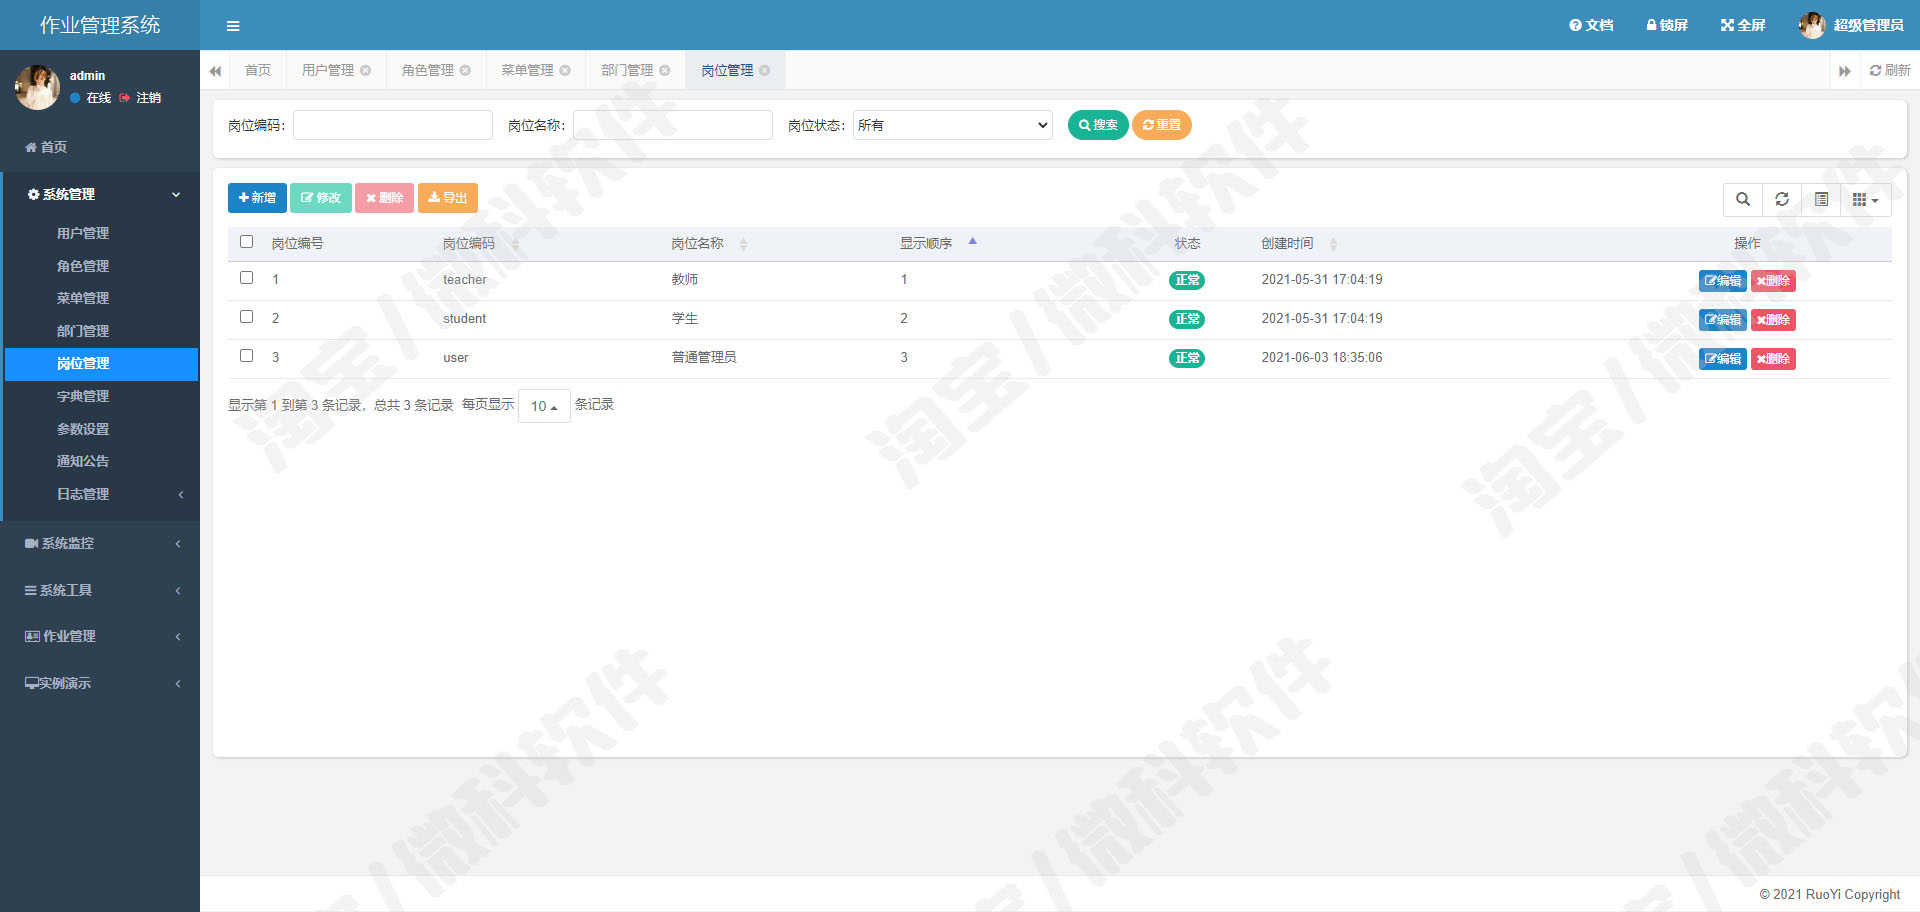Click the 新增 add button

pos(257,198)
